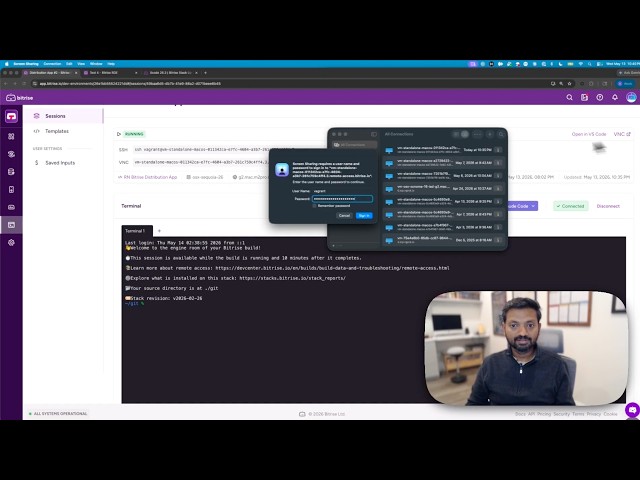Focus the Password field in the login dialog

(x=342, y=199)
